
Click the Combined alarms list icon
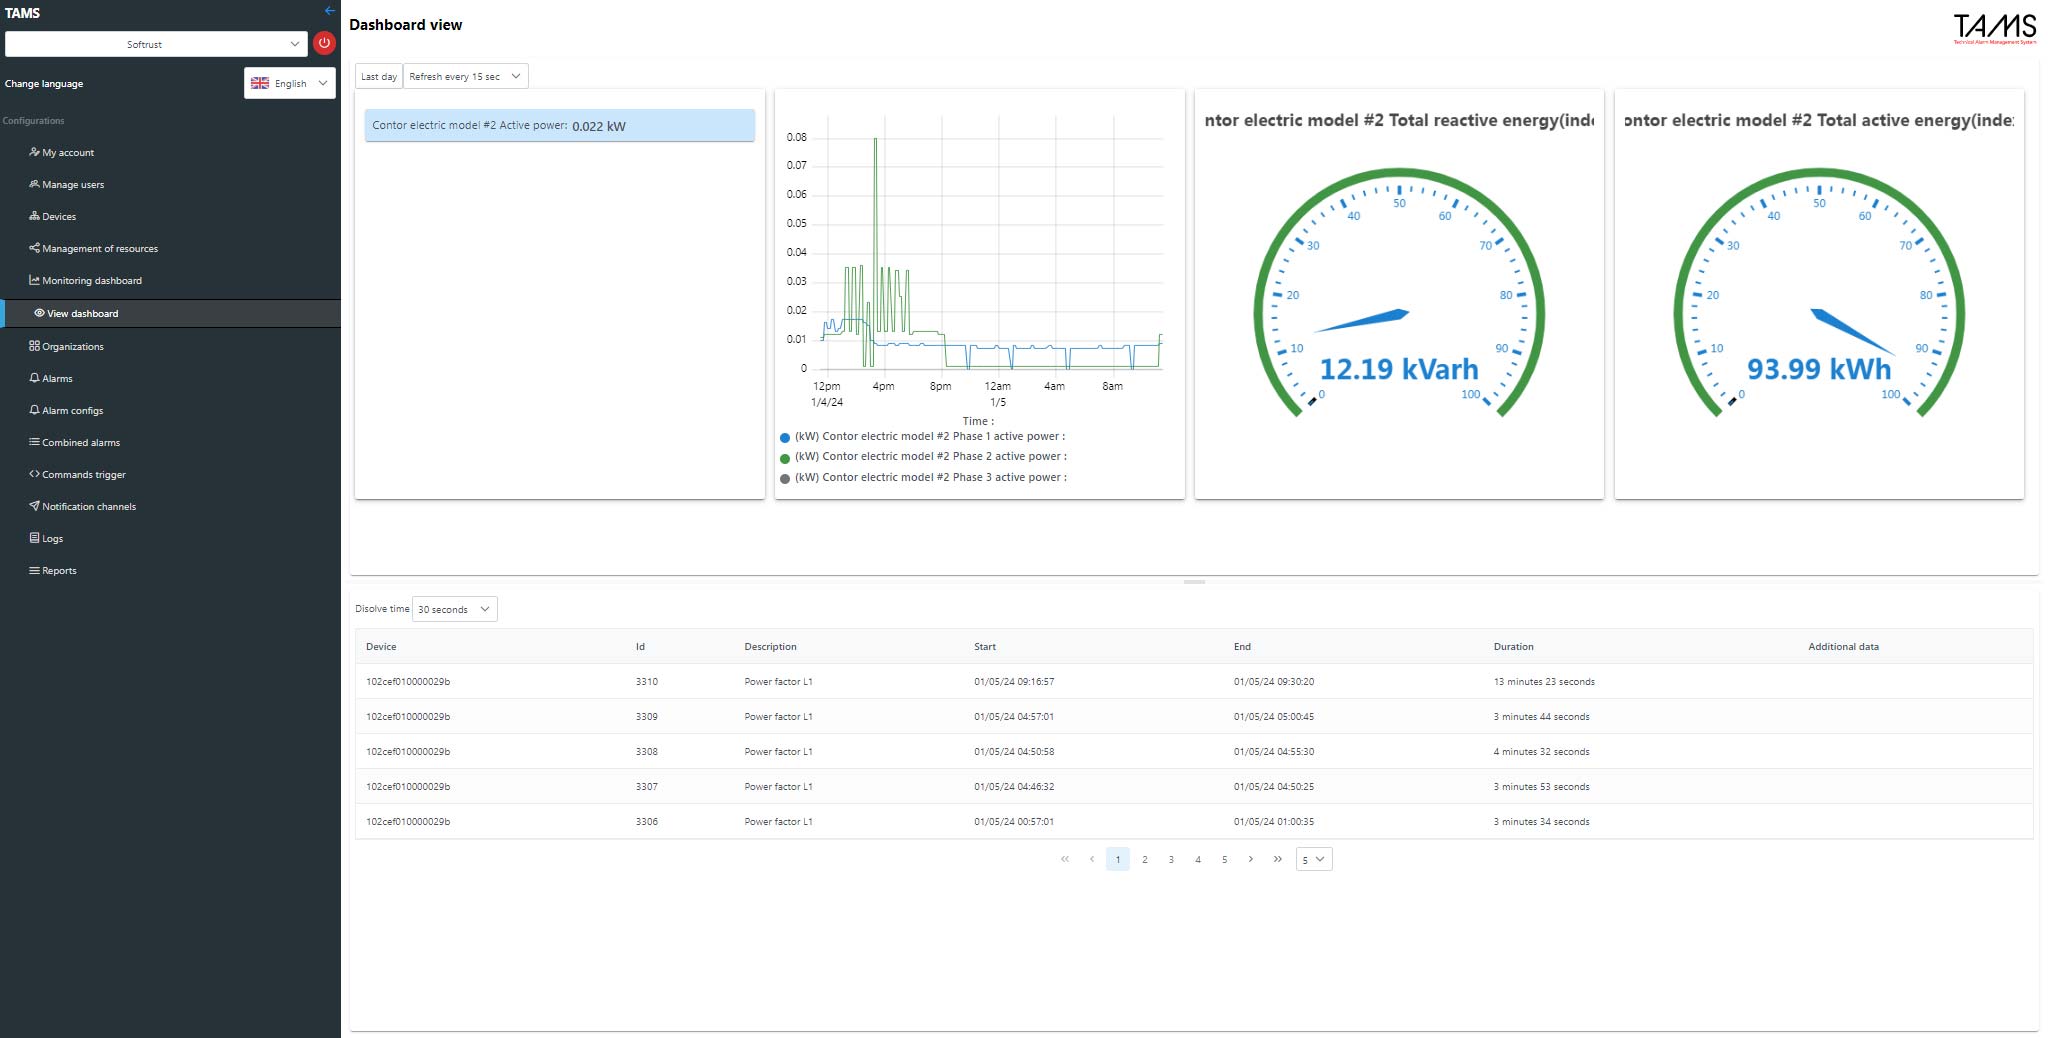[x=34, y=442]
